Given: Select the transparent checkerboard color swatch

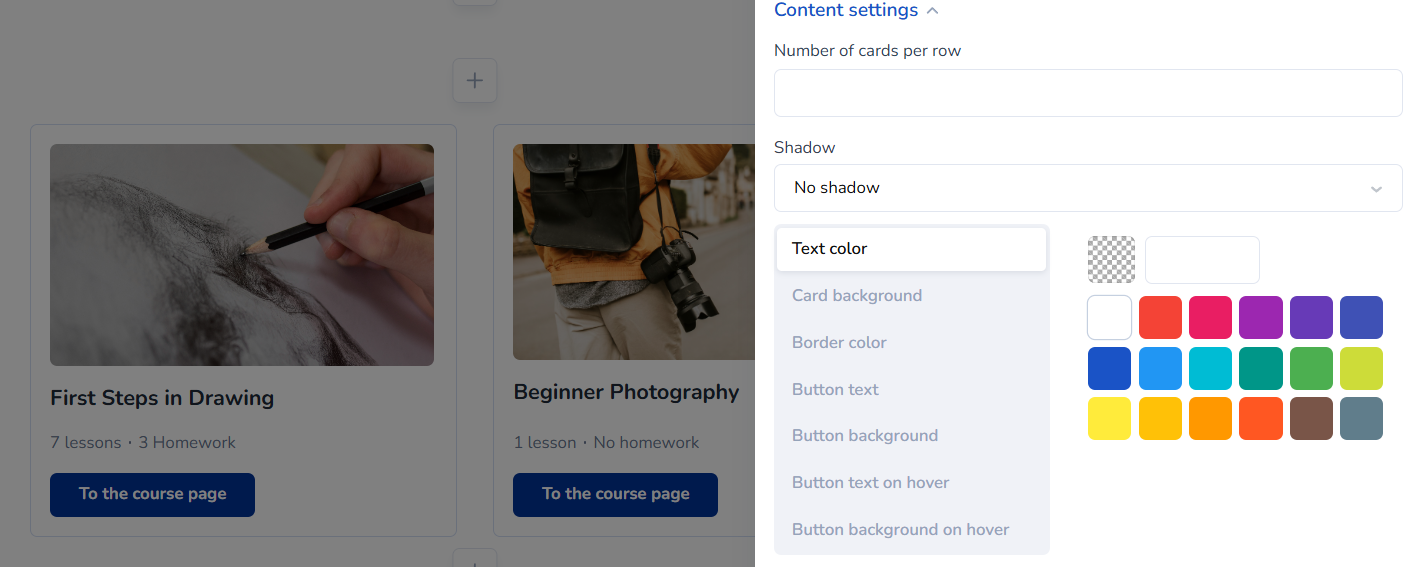Looking at the screenshot, I should (x=1111, y=260).
